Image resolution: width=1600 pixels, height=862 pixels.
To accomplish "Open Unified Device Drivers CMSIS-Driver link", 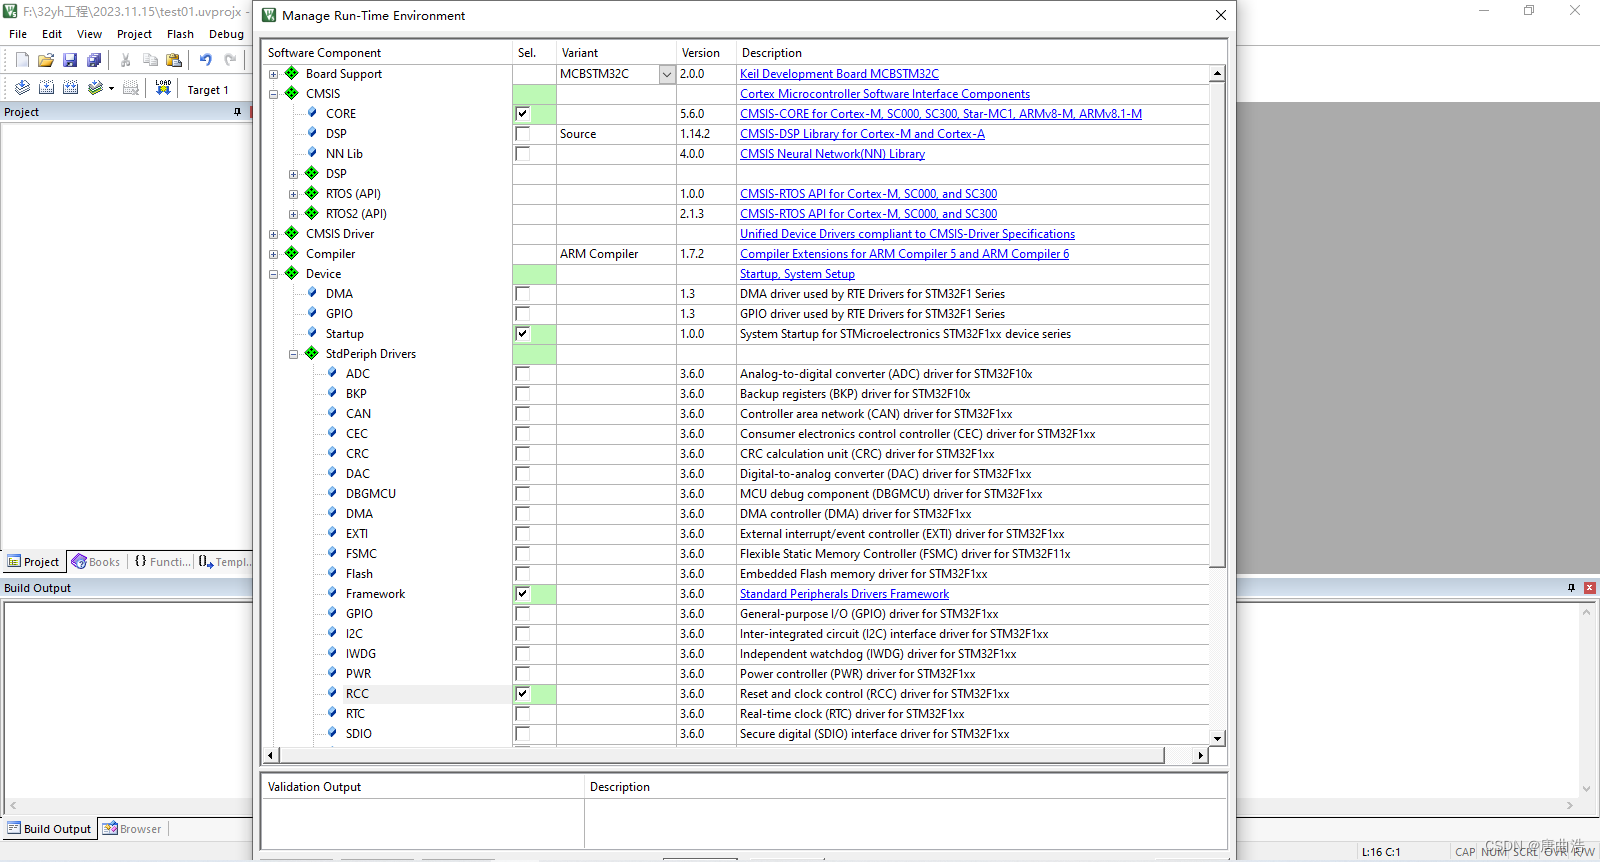I will (907, 234).
